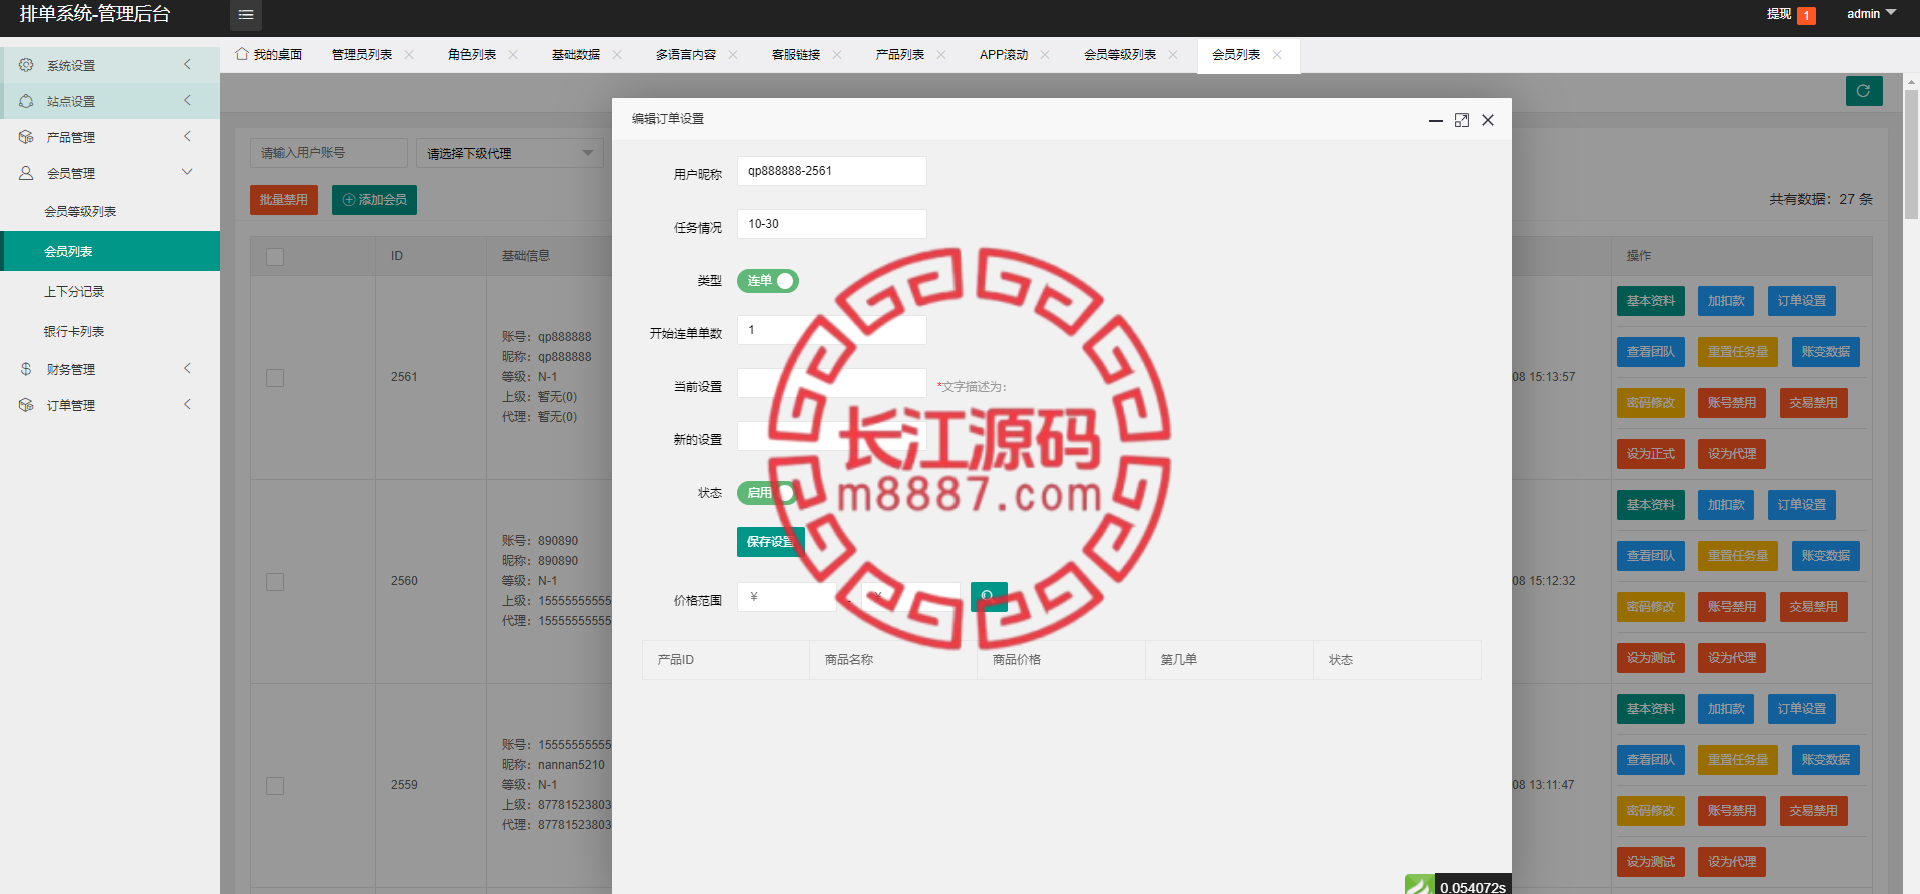The image size is (1920, 894).
Task: Close the 多语言内容 tab
Action: point(733,55)
